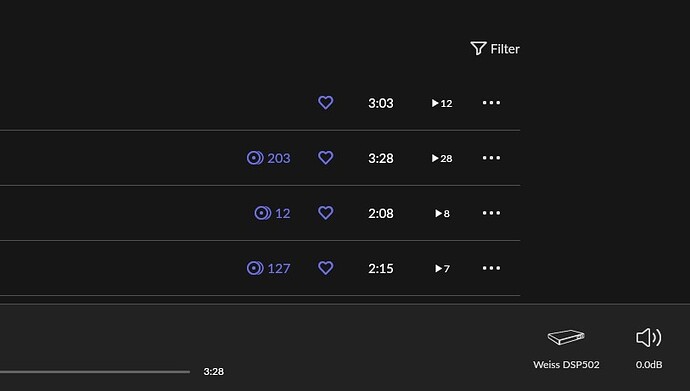Select the Weiss DSP502 output device
The image size is (690, 391).
[x=566, y=348]
